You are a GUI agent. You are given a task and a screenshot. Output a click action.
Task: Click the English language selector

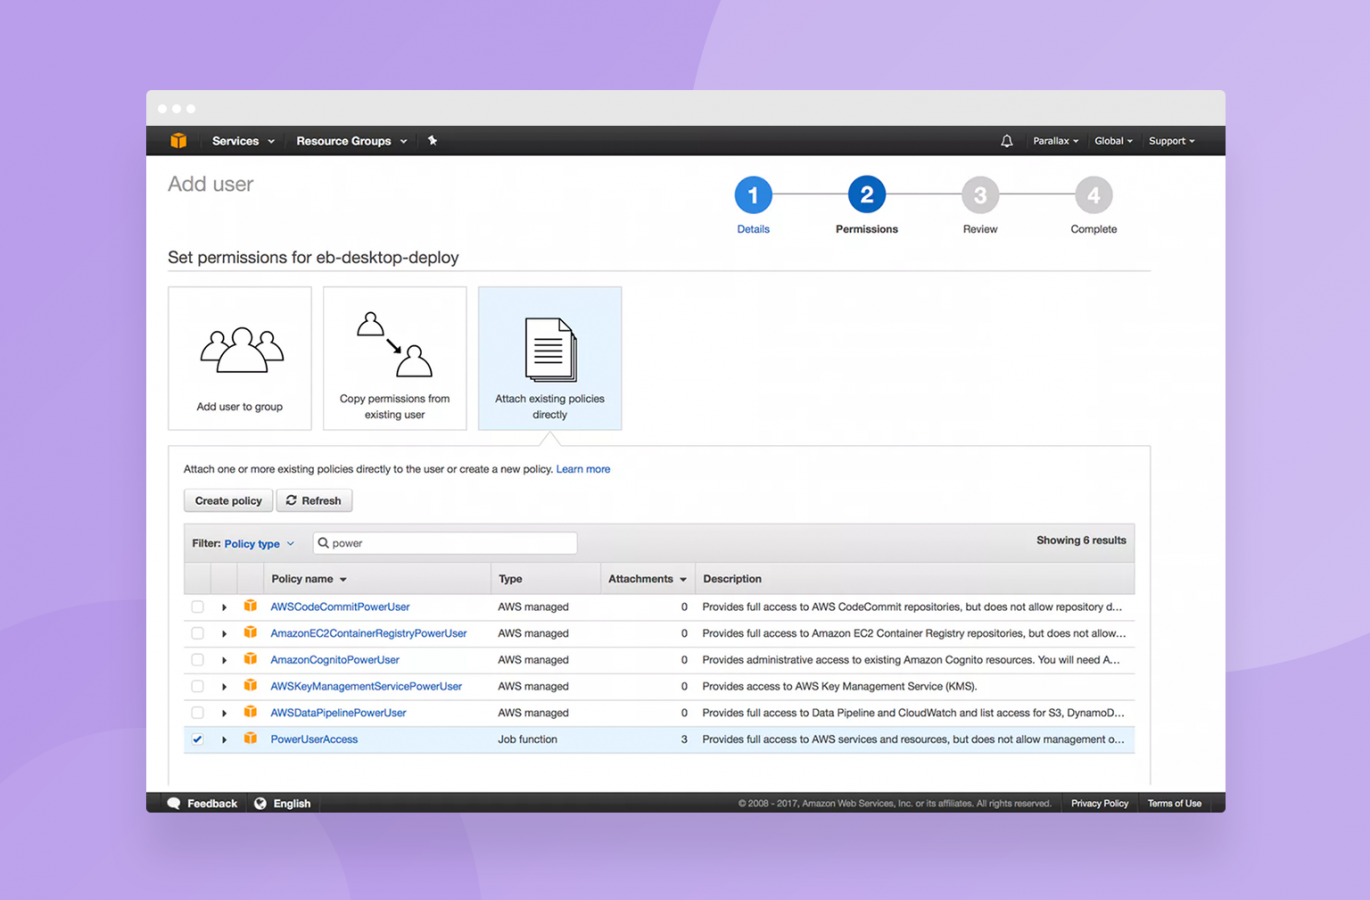[282, 803]
